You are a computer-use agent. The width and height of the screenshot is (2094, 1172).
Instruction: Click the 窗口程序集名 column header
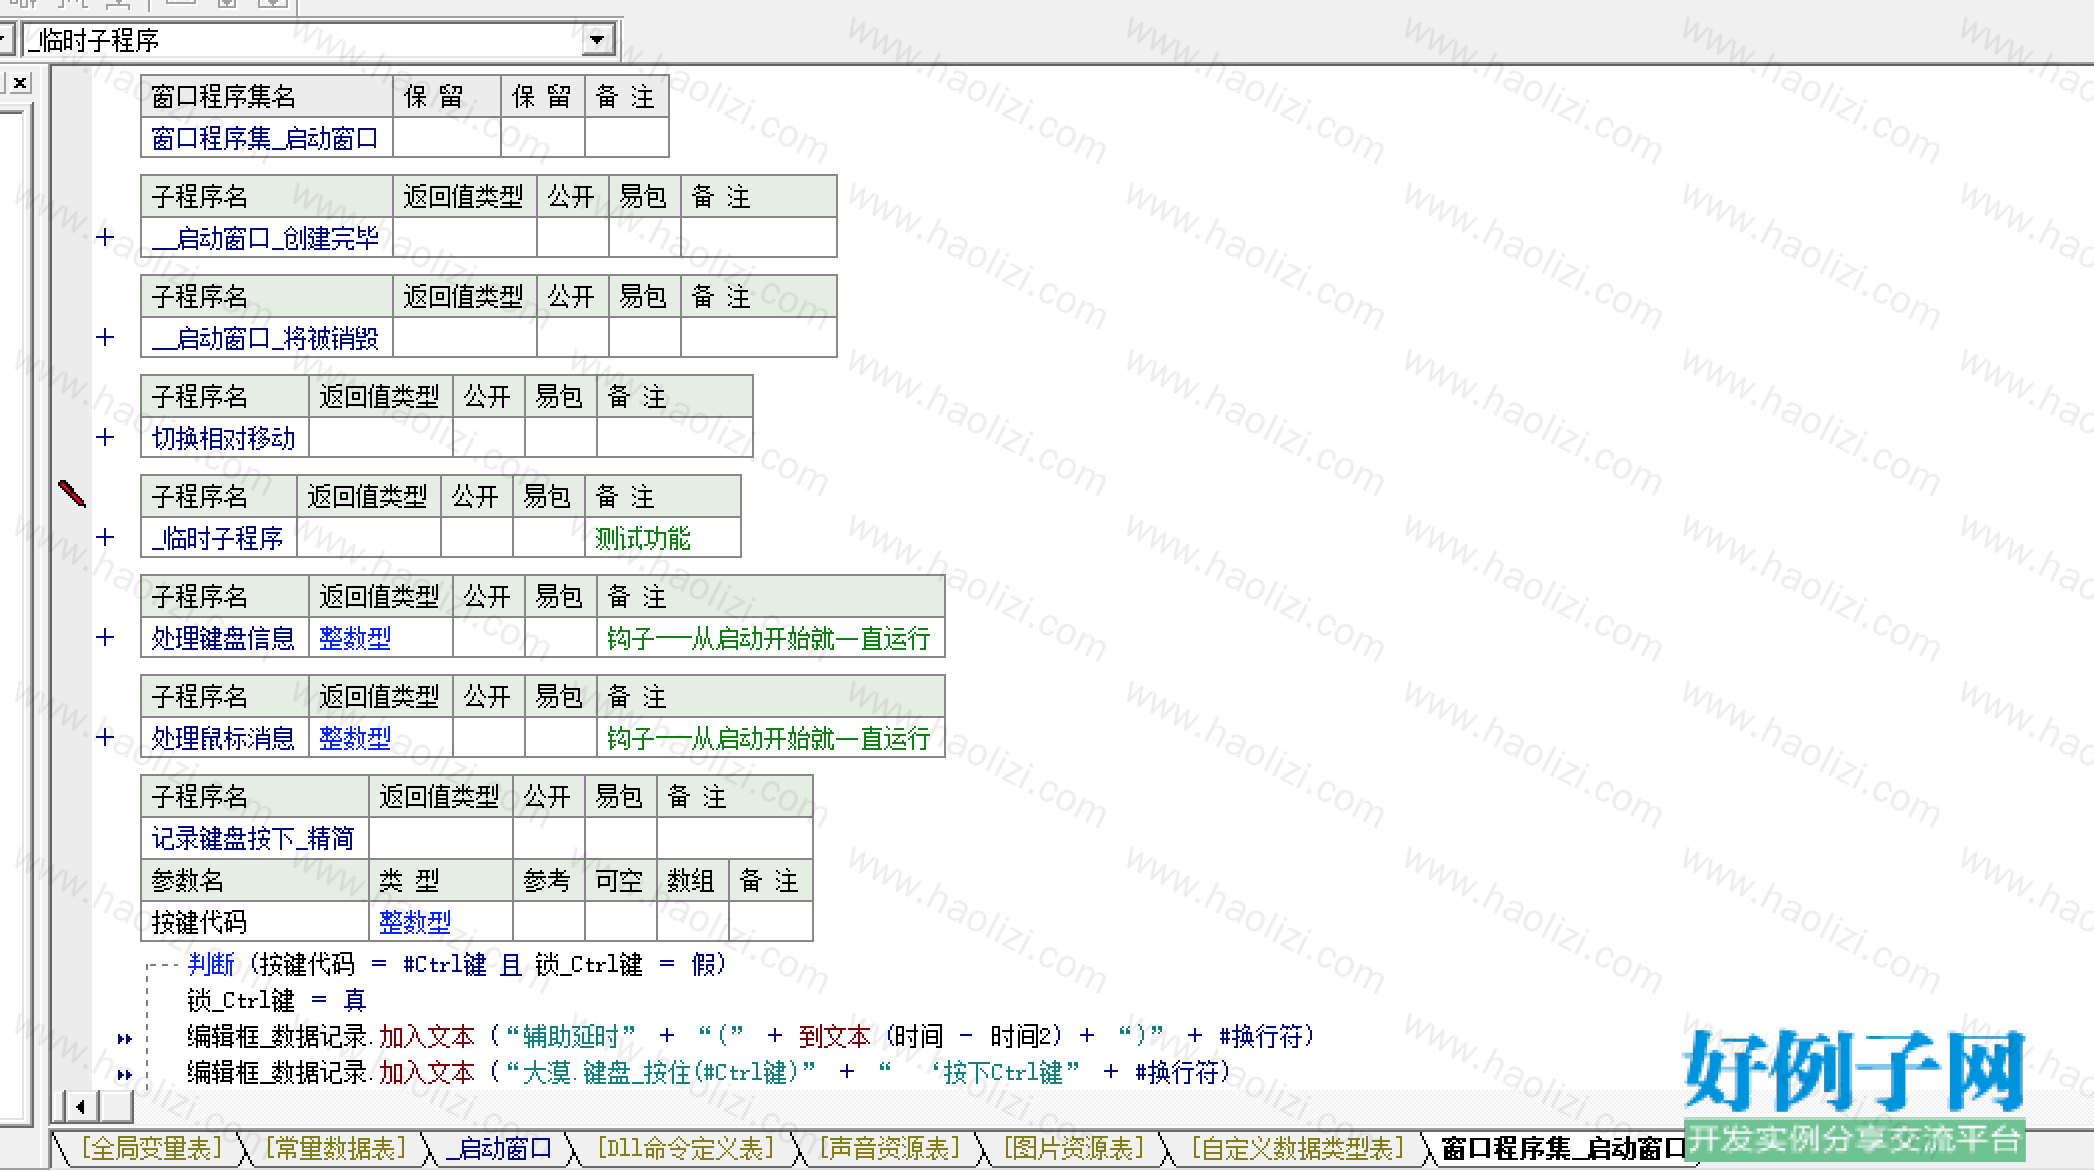click(x=266, y=96)
